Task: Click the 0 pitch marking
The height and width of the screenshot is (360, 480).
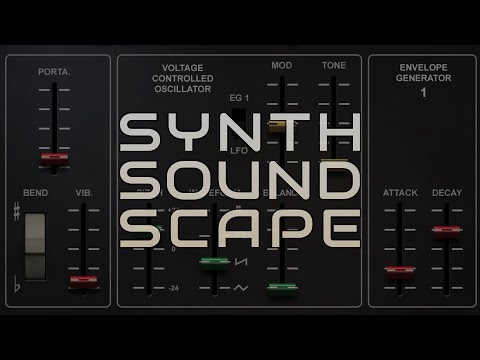Action: pyautogui.click(x=174, y=249)
